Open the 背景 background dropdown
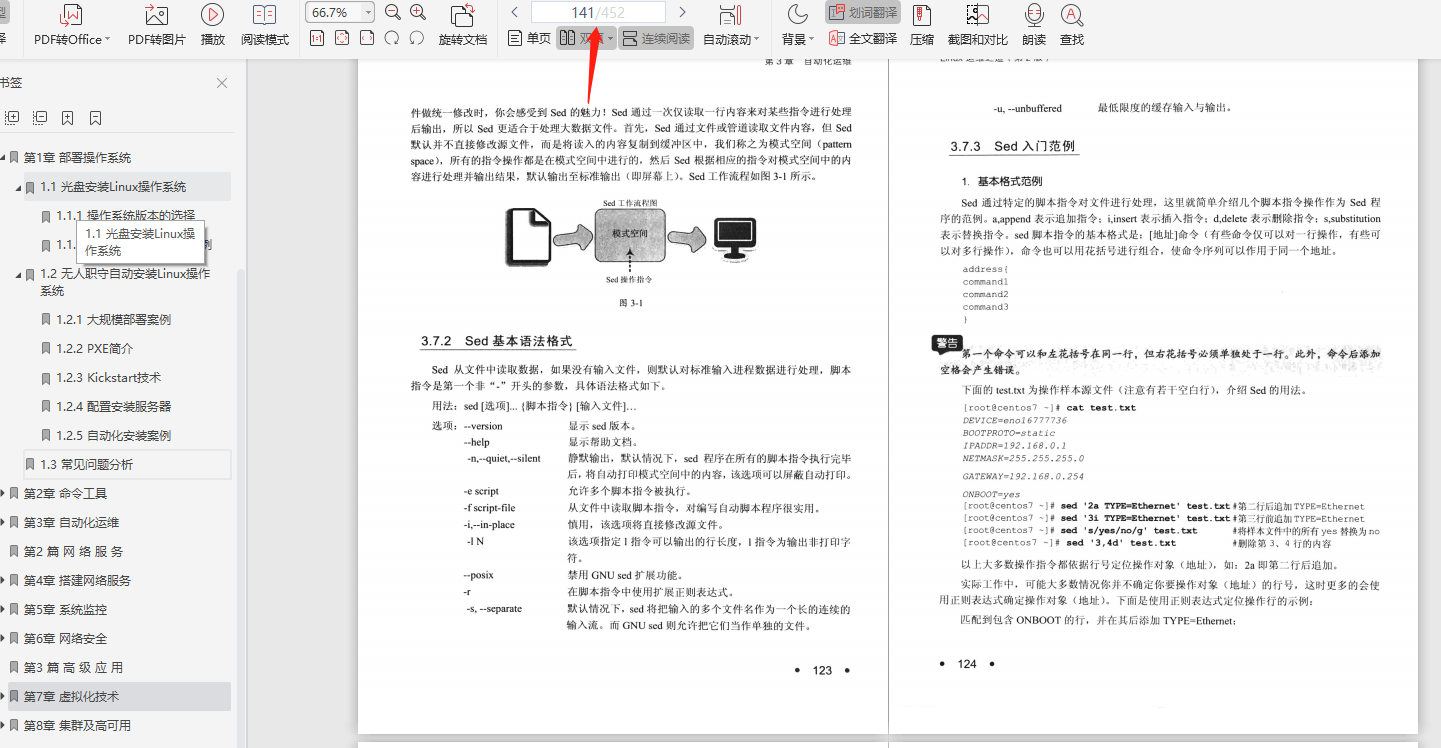This screenshot has width=1441, height=748. click(x=811, y=40)
